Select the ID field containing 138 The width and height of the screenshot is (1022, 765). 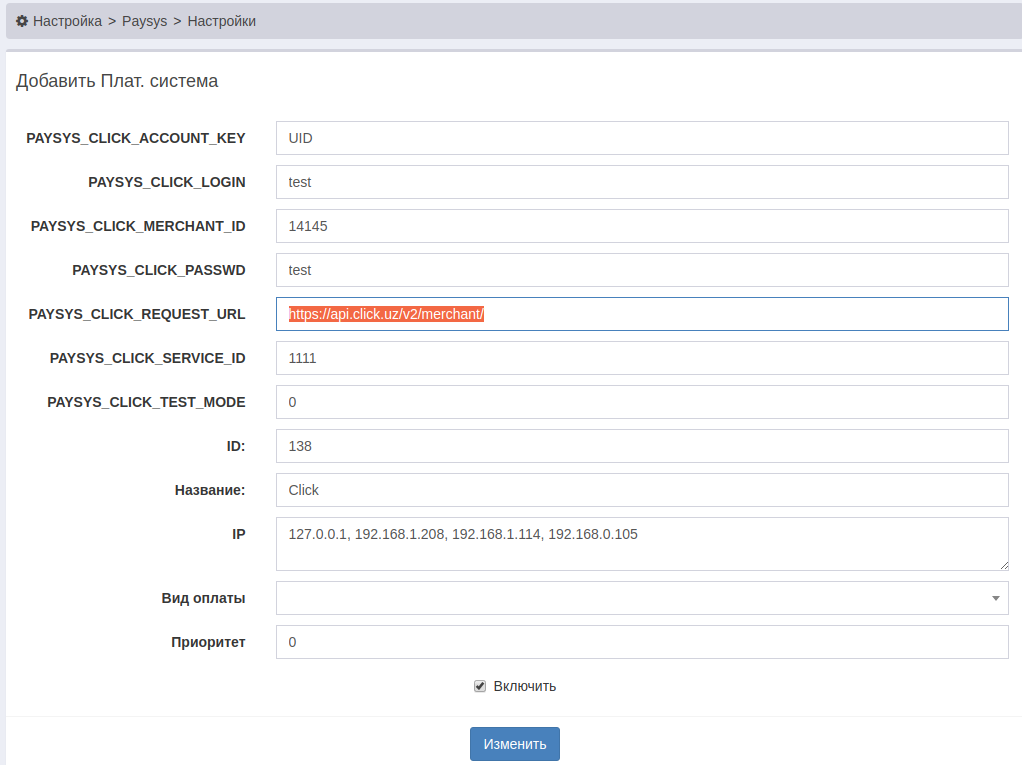[641, 446]
